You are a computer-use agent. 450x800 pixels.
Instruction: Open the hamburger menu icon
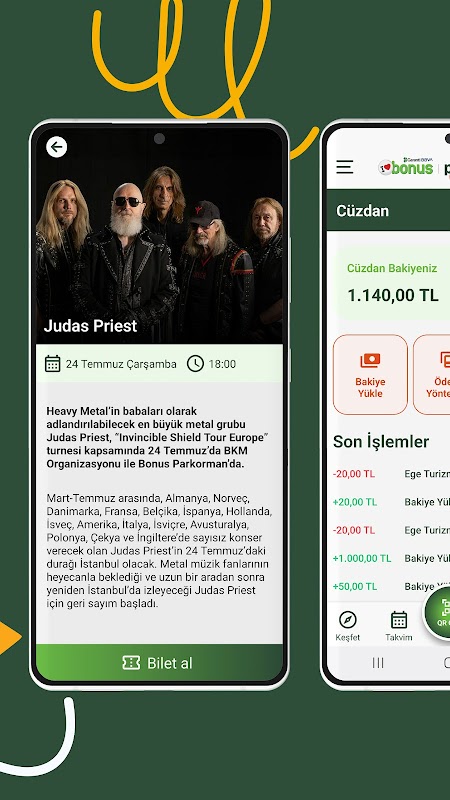pos(345,167)
